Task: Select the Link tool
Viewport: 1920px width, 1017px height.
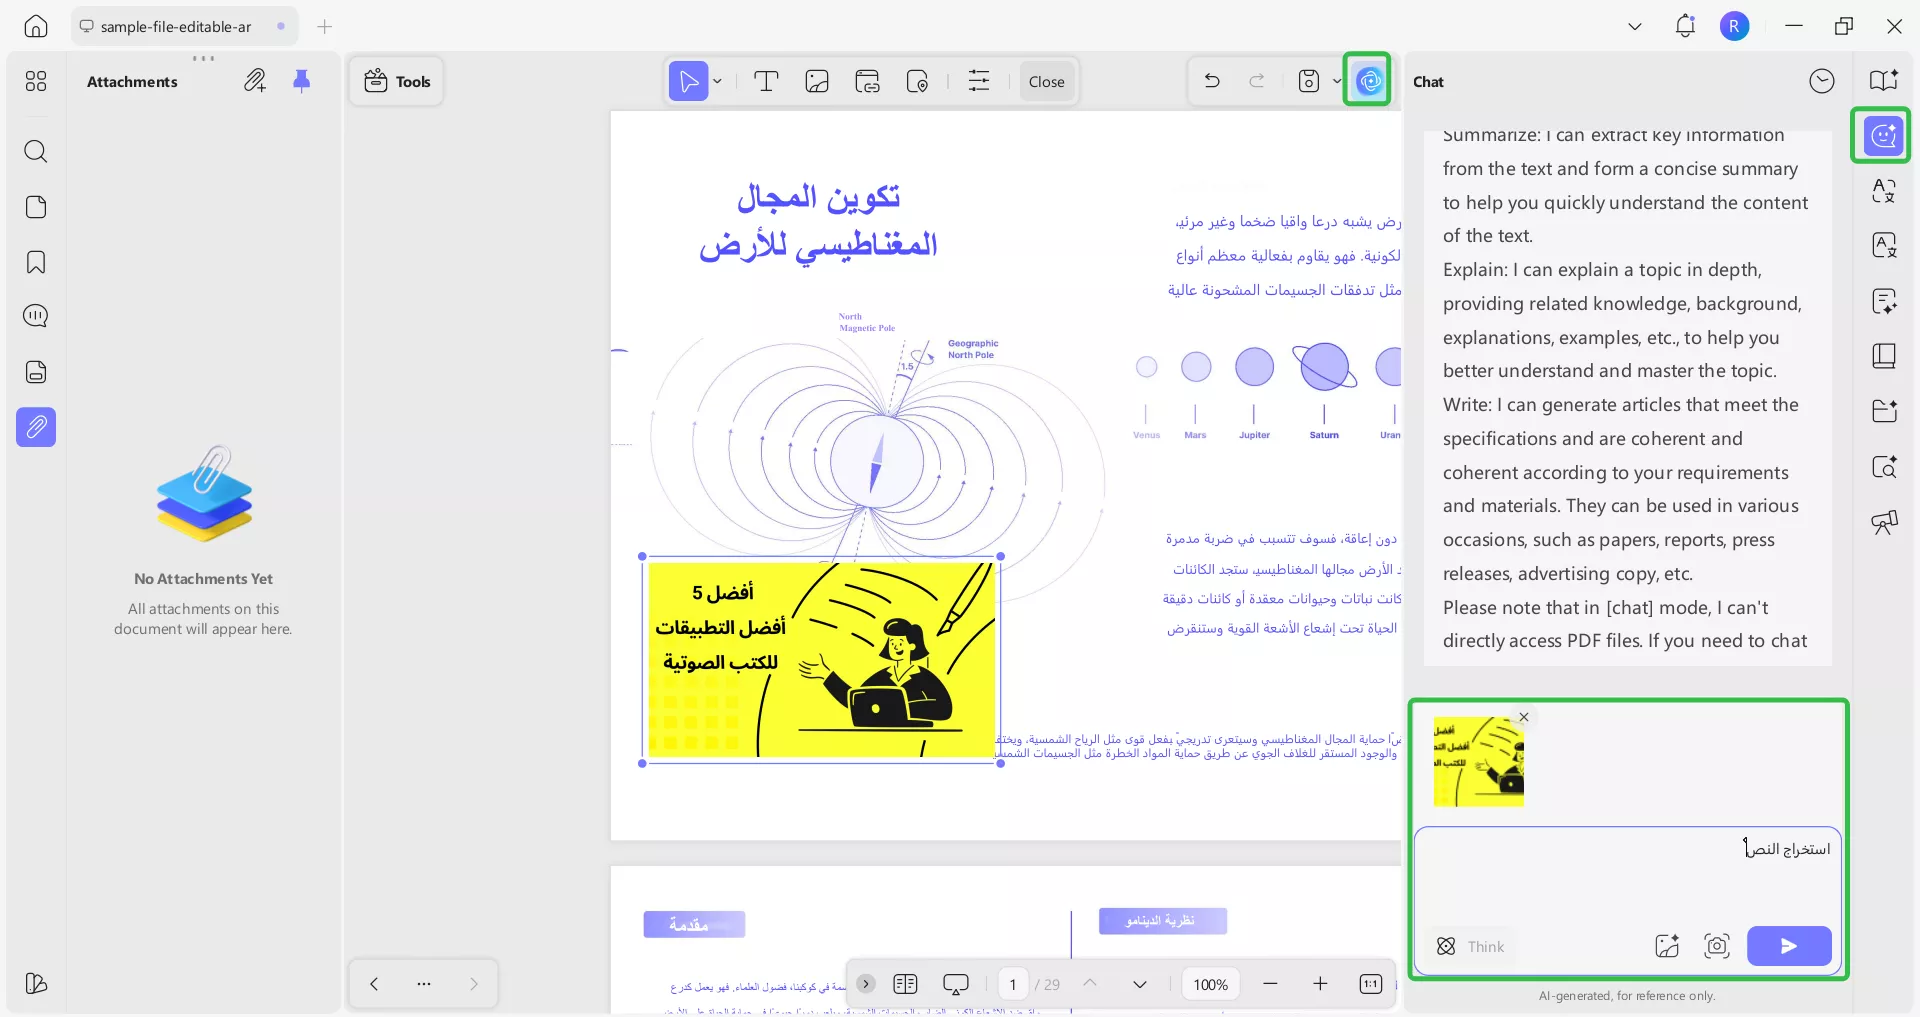Action: 868,81
